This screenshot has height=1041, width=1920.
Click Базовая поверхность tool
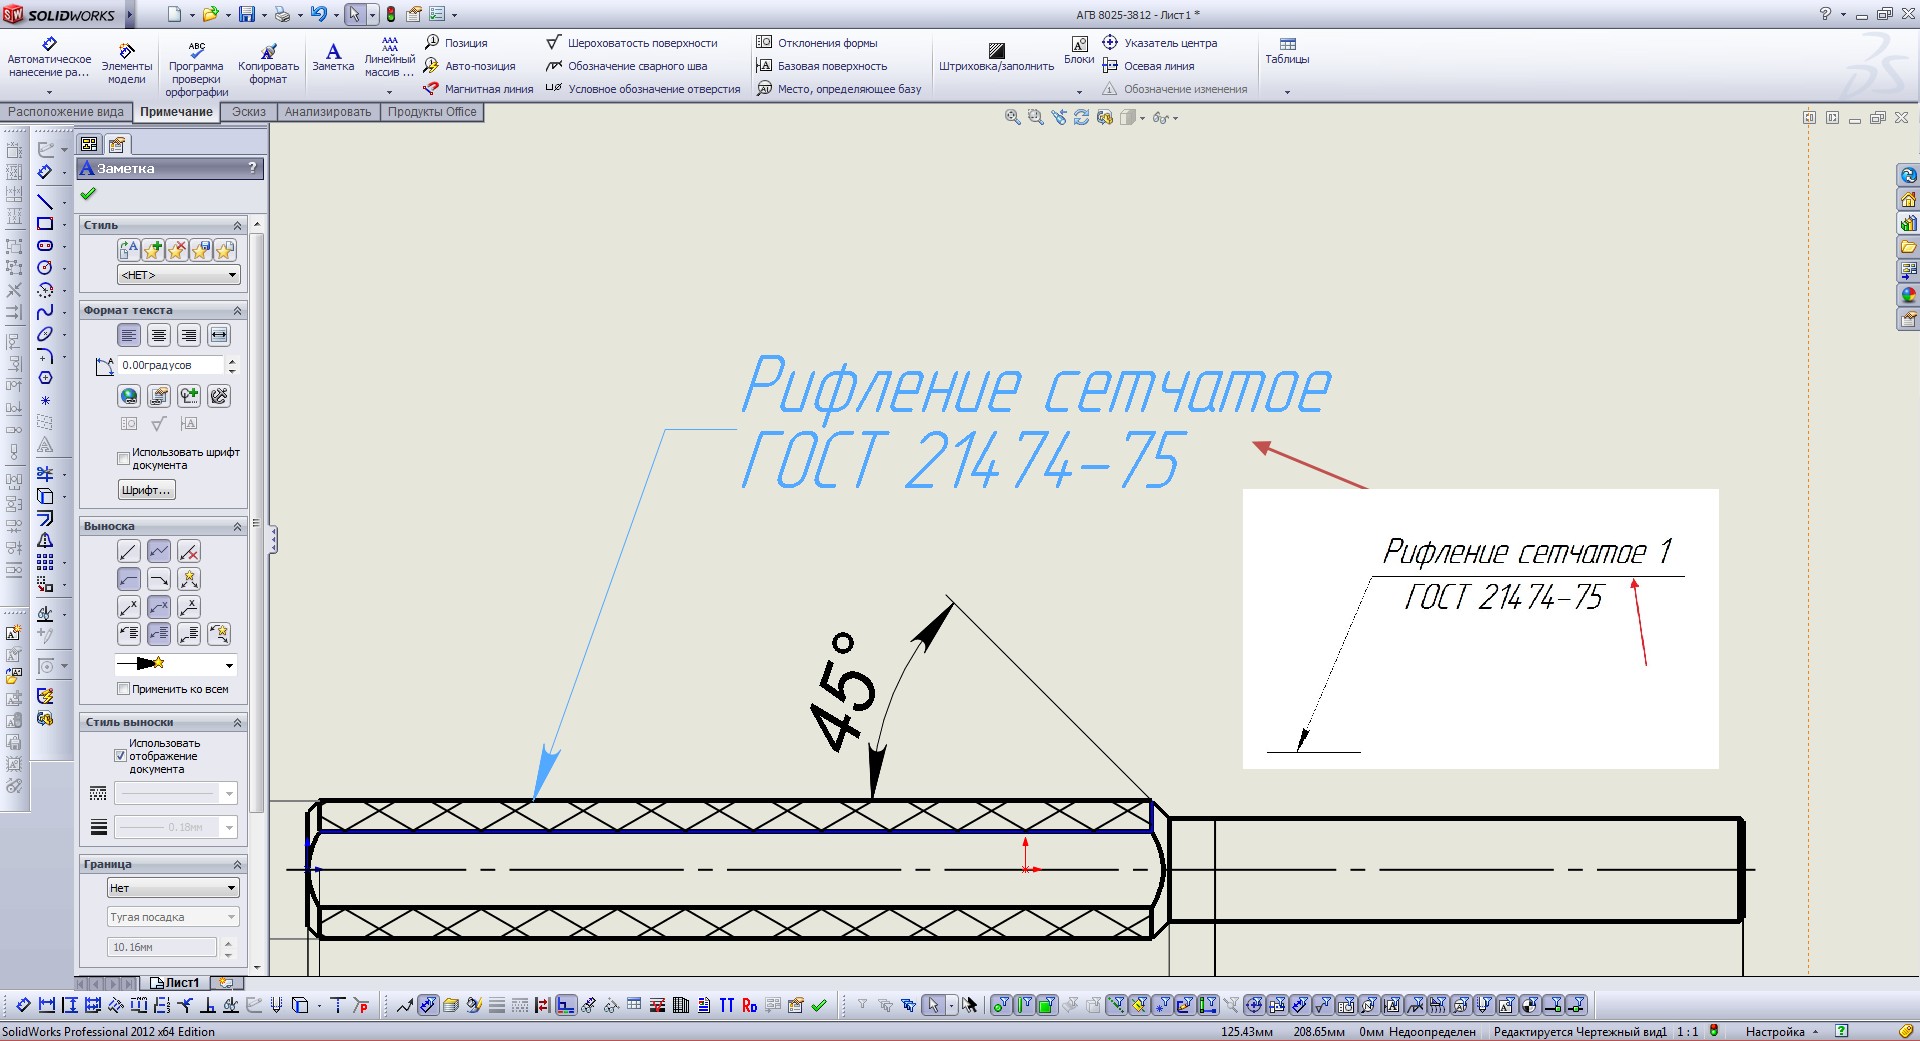[822, 66]
